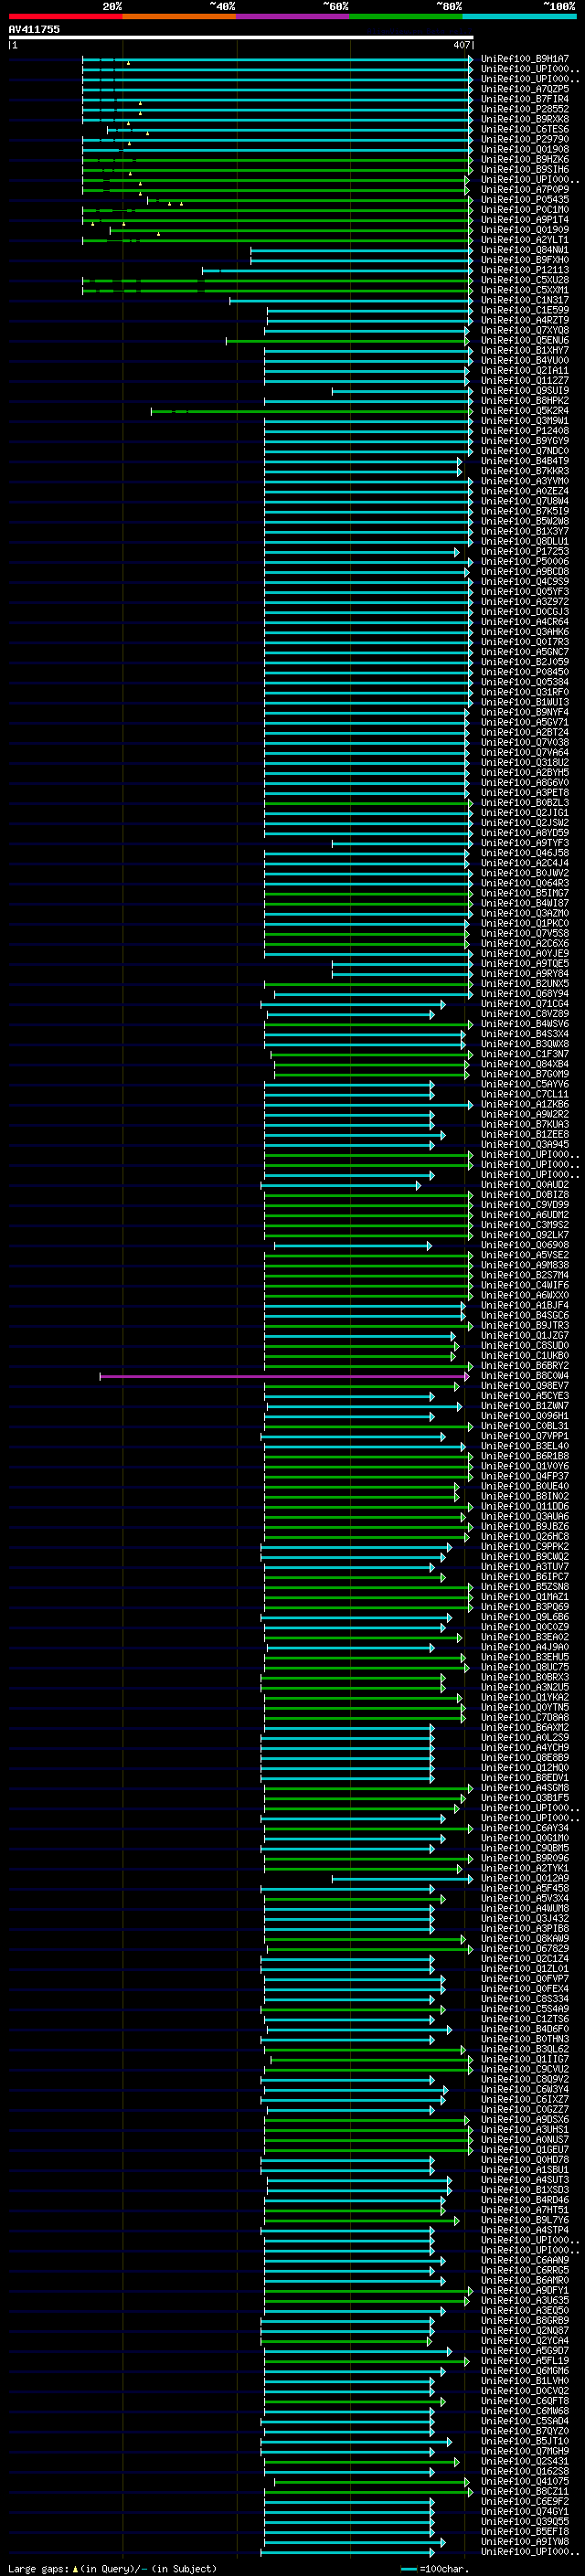The image size is (585, 2576).
Task: Open hit UniRef100_P12113
Action: 525,270
